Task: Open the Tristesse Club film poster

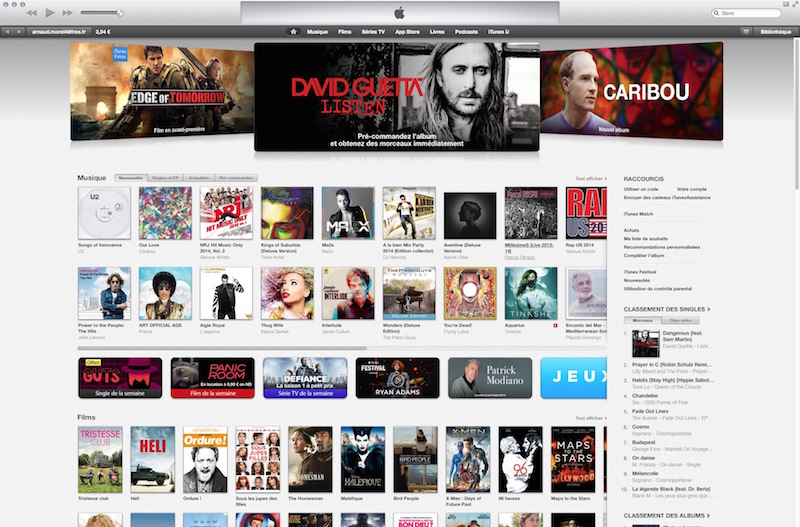Action: point(100,460)
